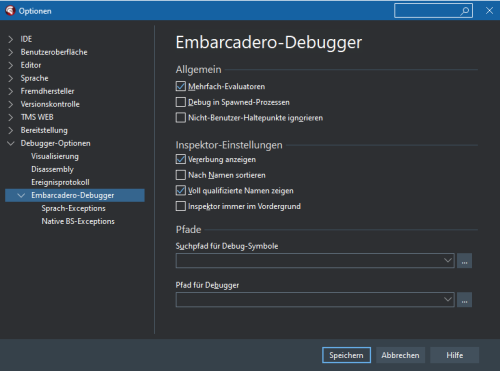Expand the Sprache tree node

click(11, 78)
